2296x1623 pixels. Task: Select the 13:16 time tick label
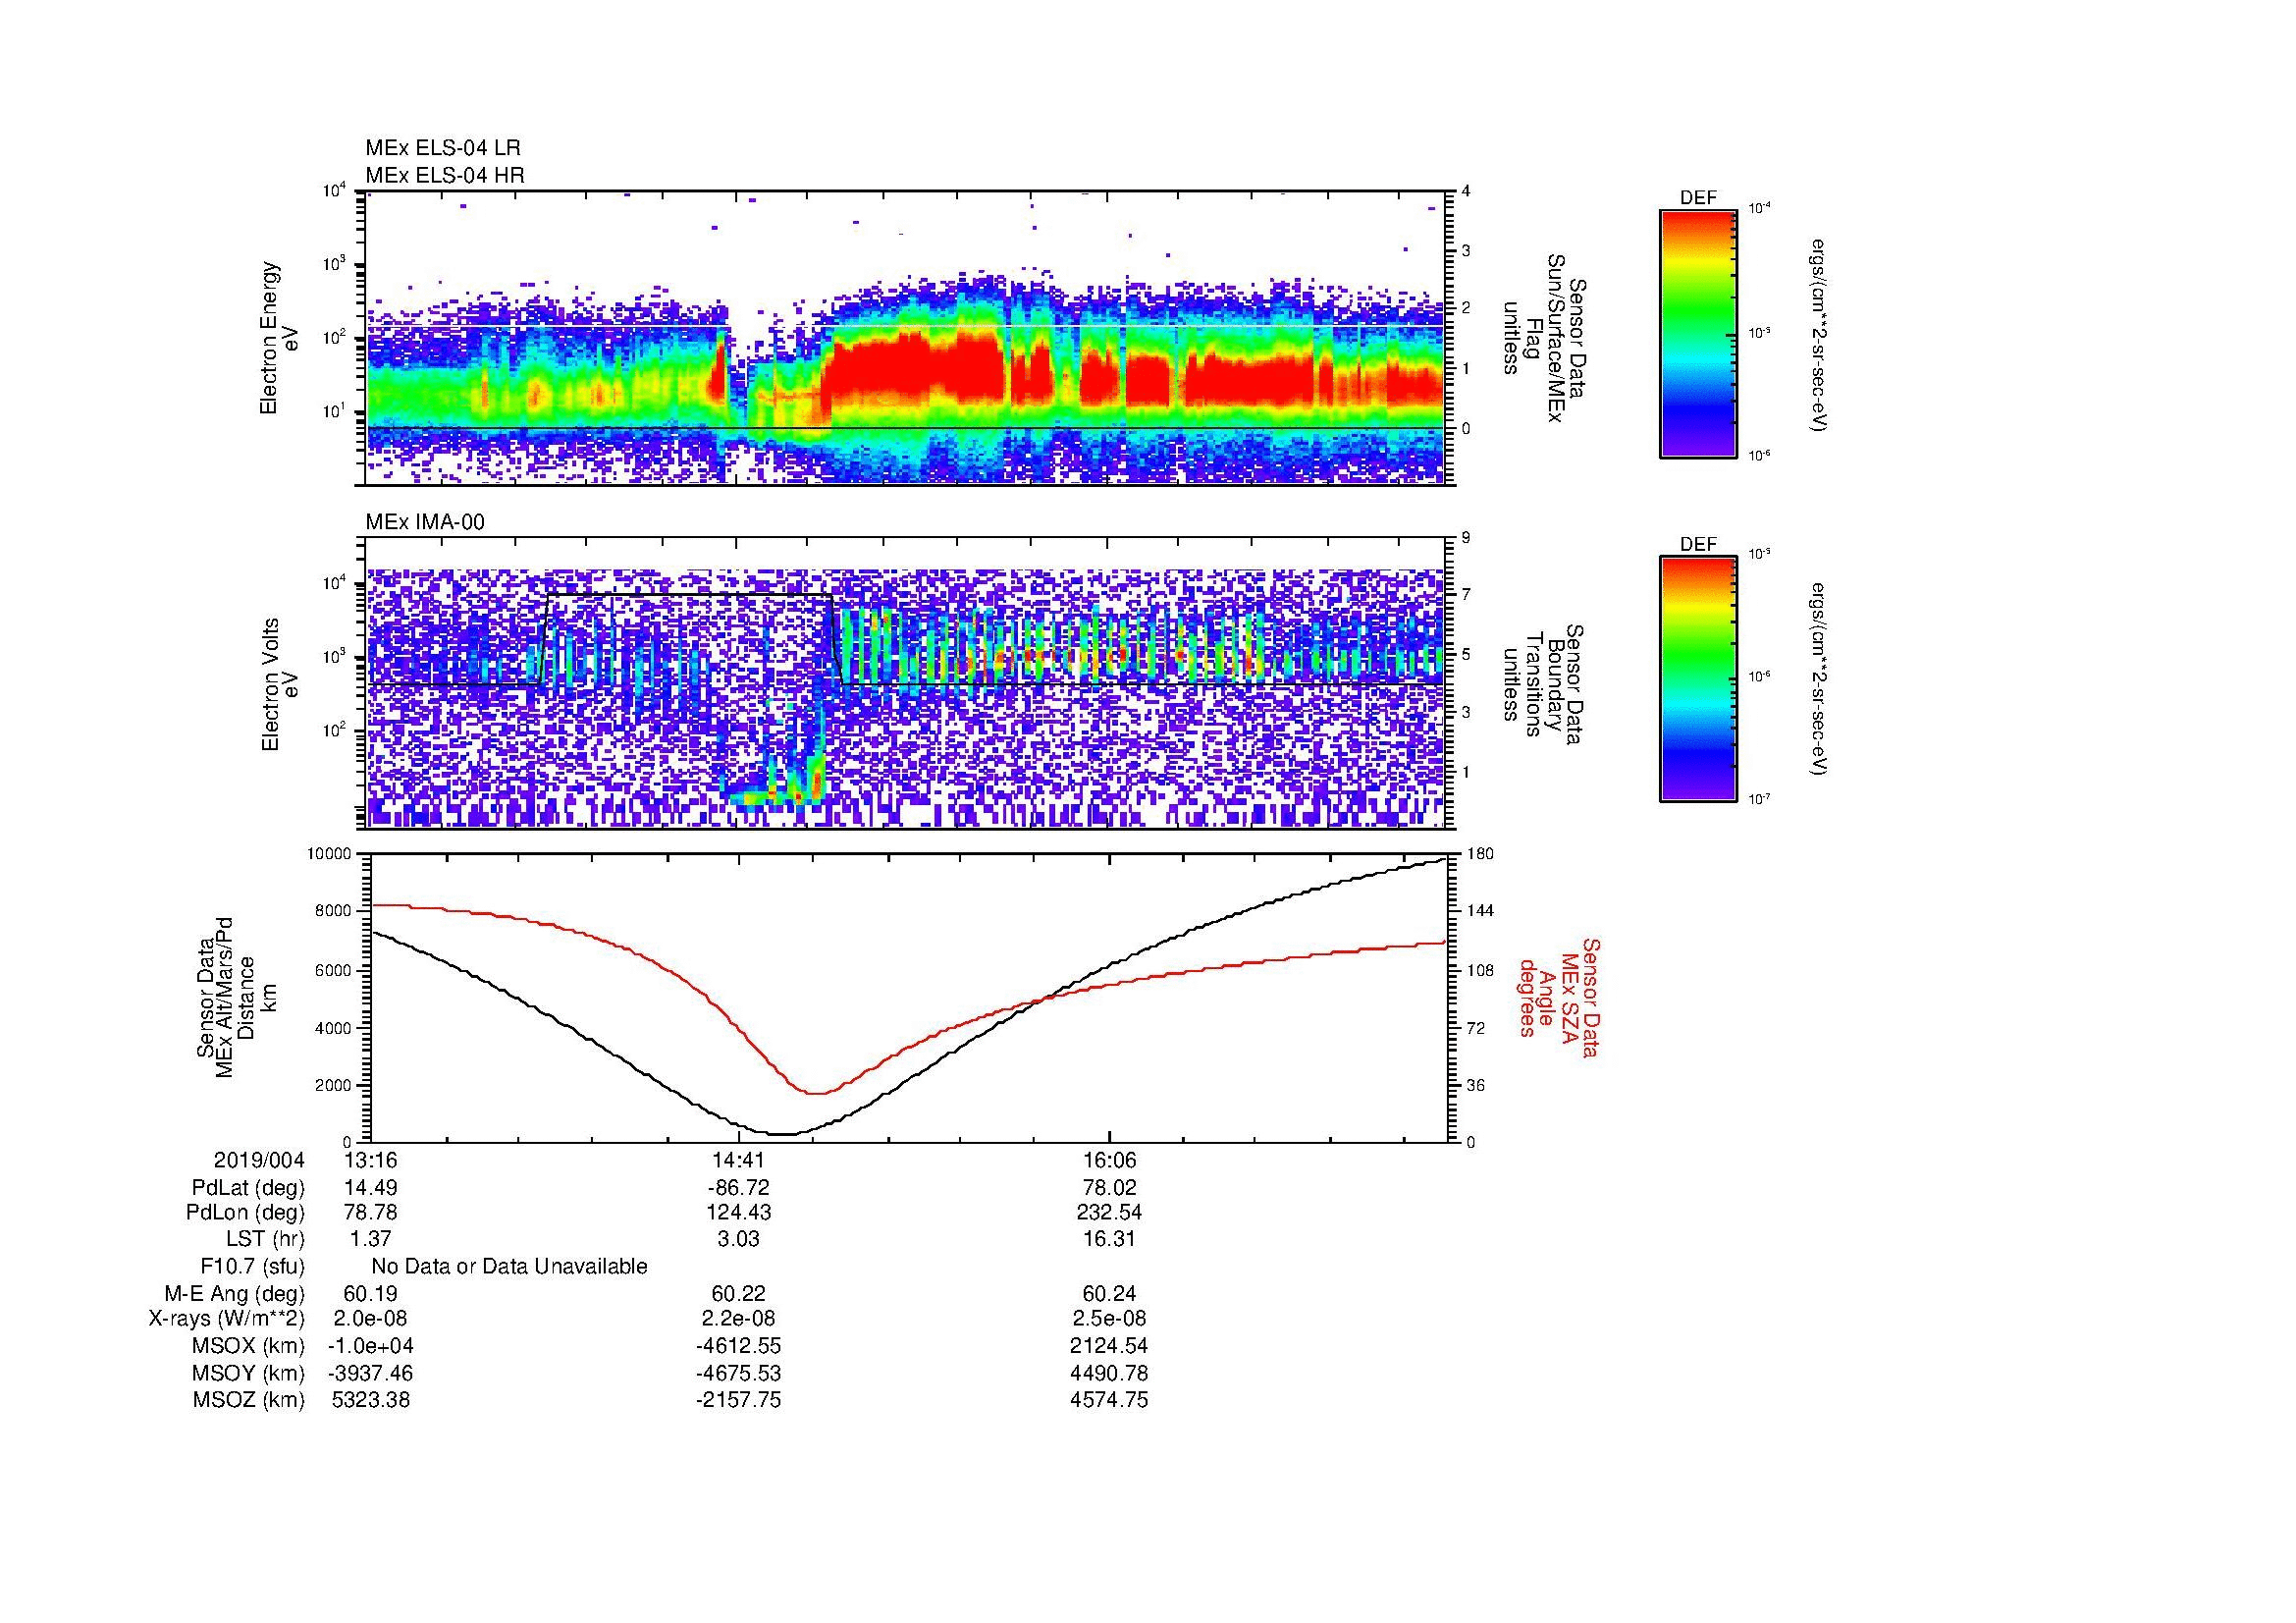(370, 1161)
